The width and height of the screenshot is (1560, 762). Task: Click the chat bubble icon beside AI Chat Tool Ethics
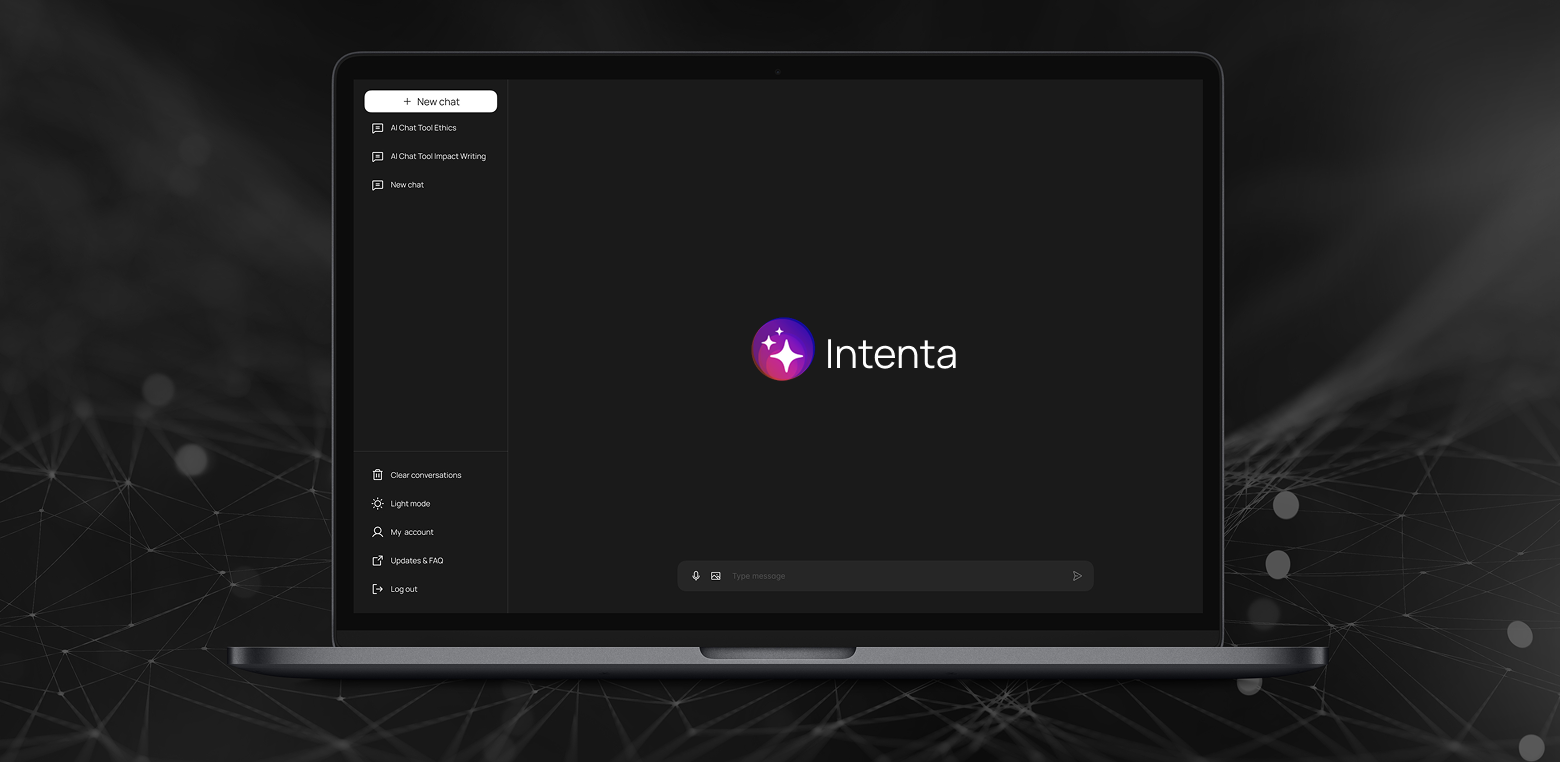click(x=377, y=128)
